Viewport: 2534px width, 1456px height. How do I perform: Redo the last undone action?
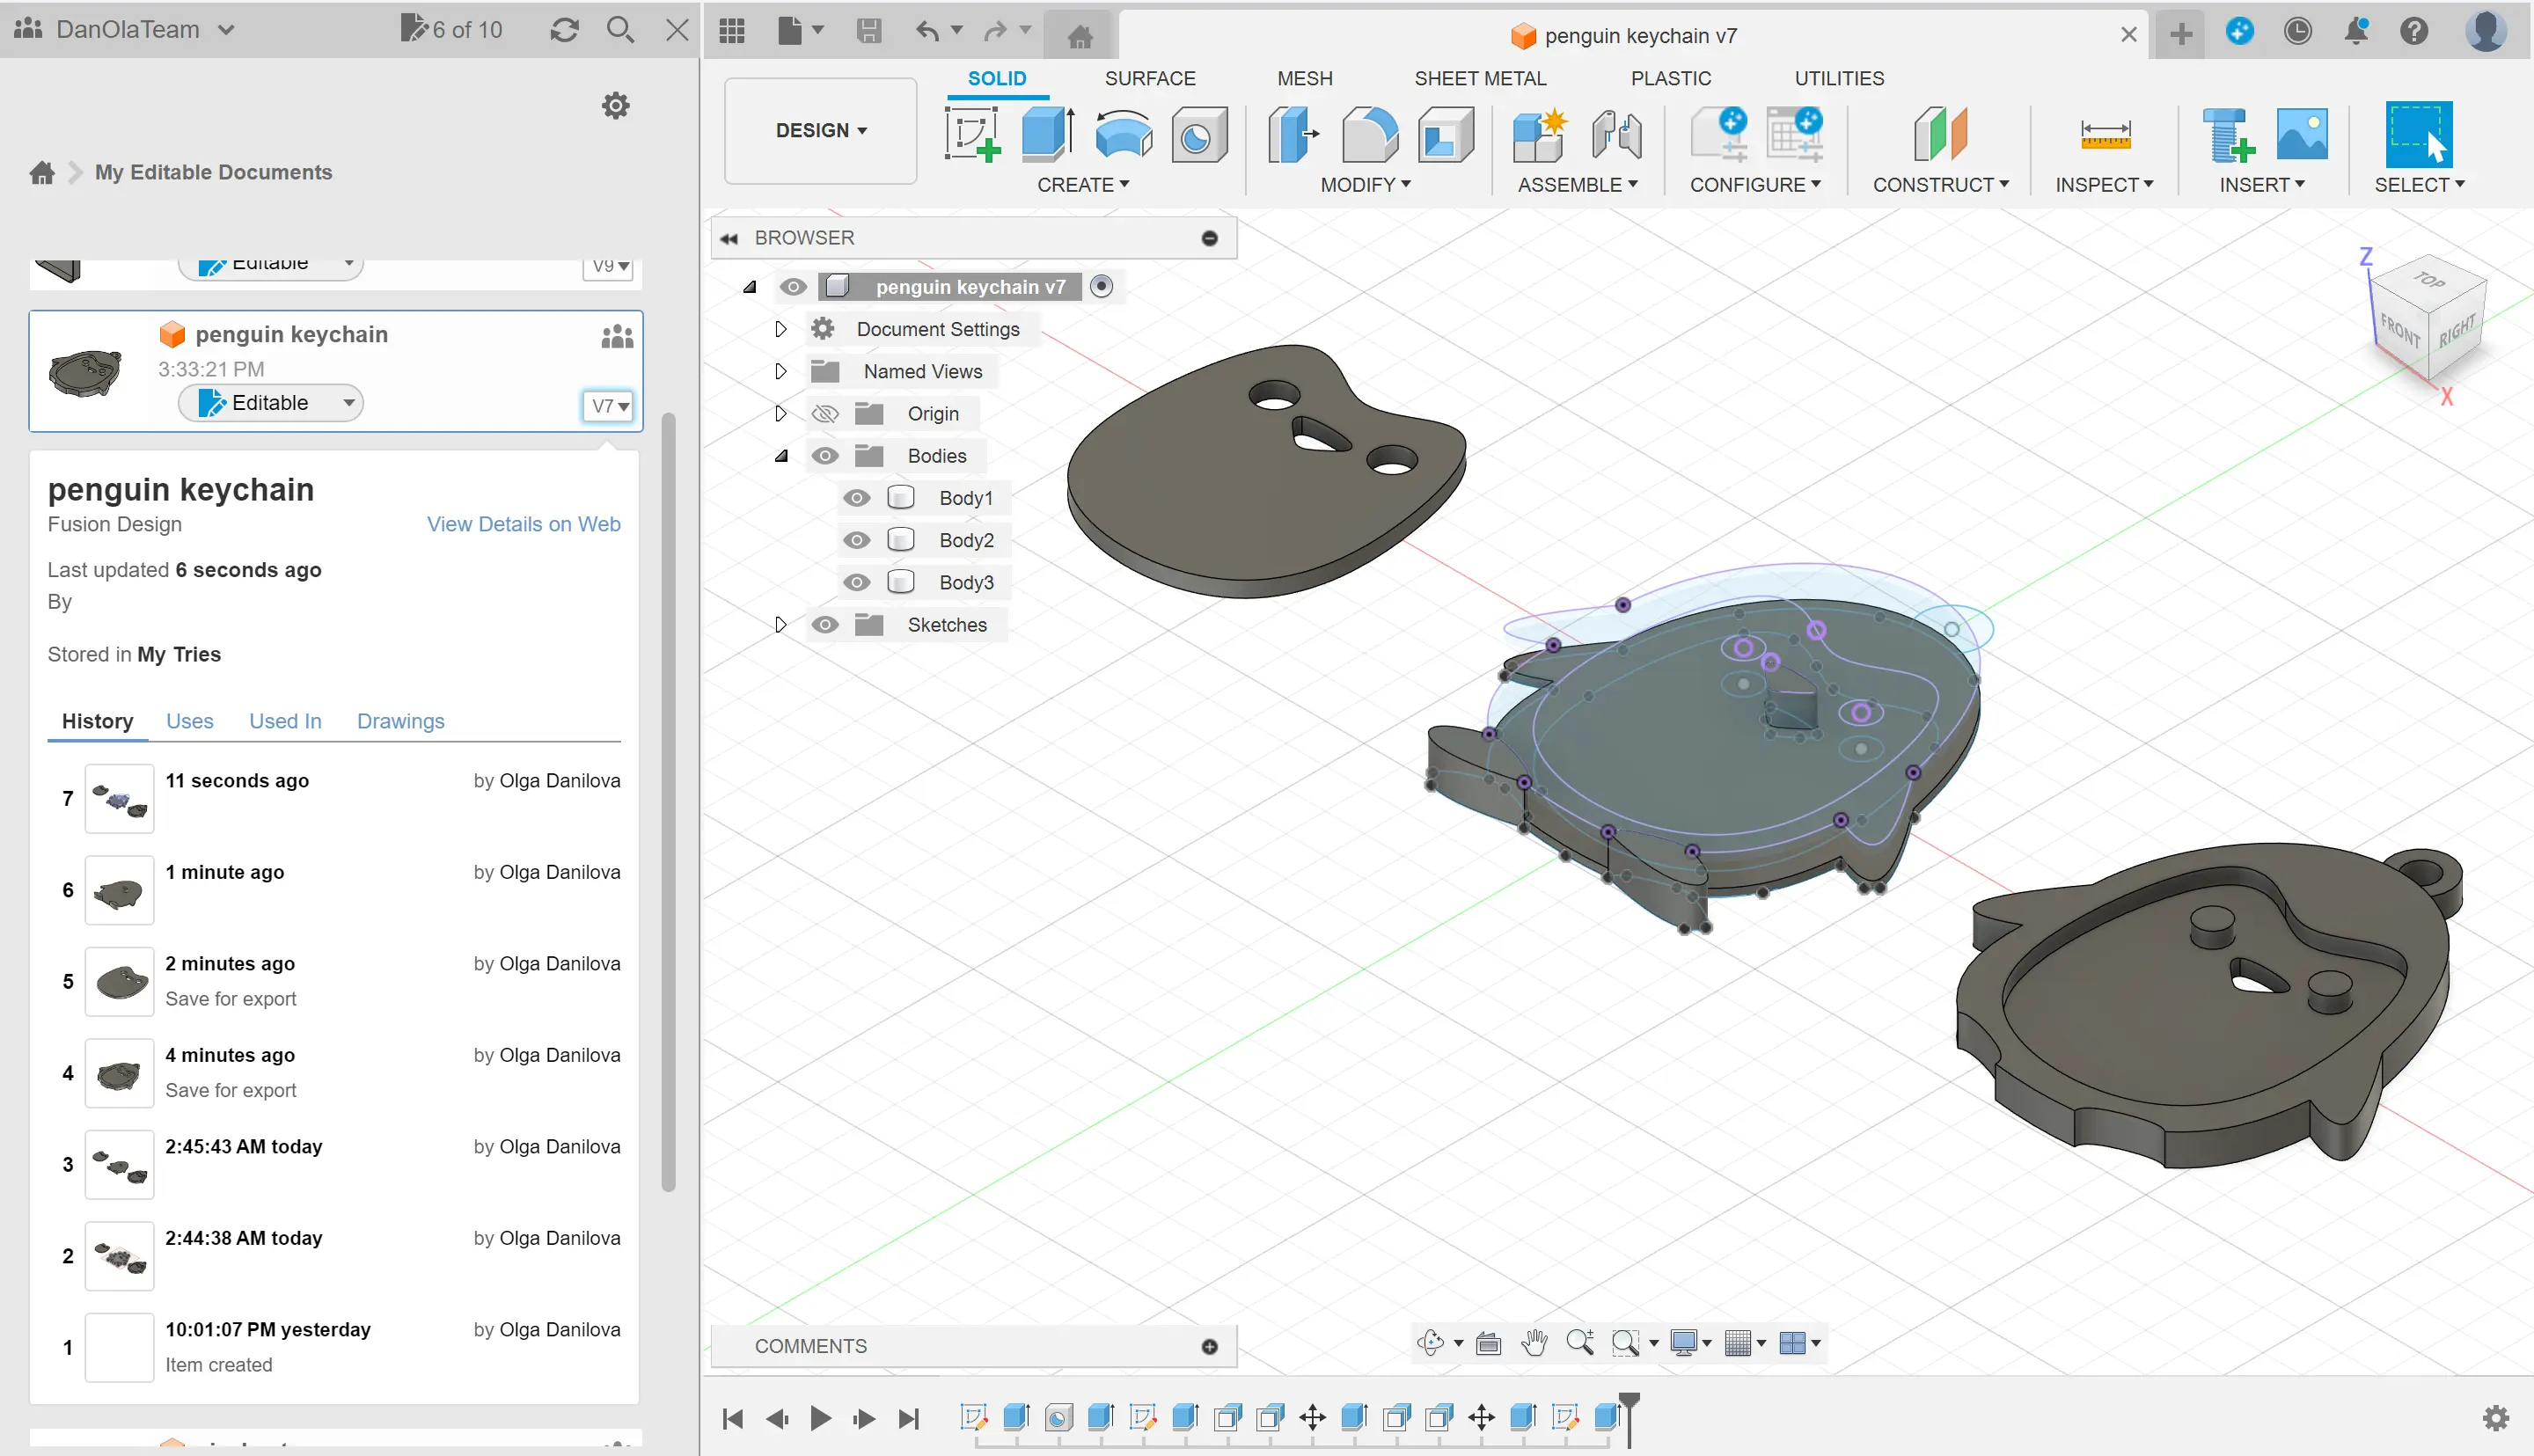click(995, 31)
